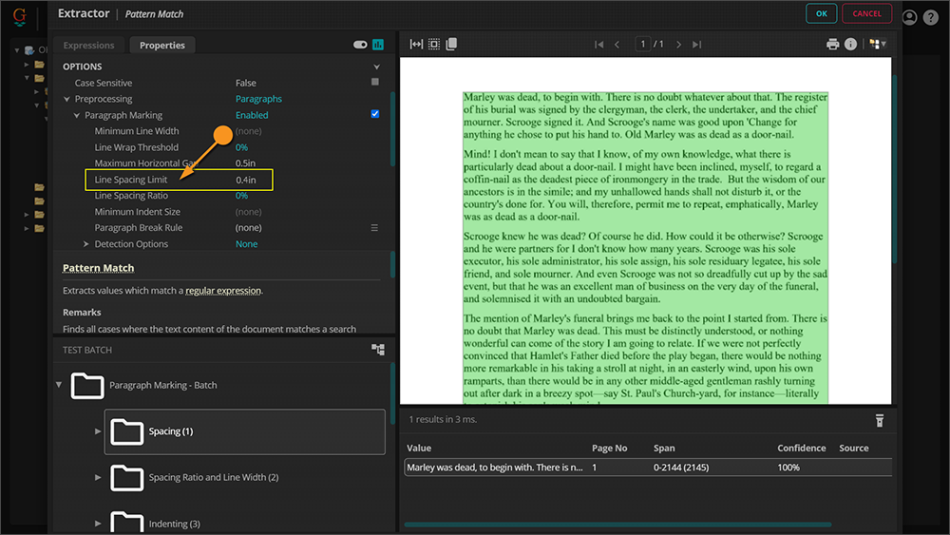Open the help question mark icon
Image resolution: width=950 pixels, height=535 pixels.
tap(931, 17)
